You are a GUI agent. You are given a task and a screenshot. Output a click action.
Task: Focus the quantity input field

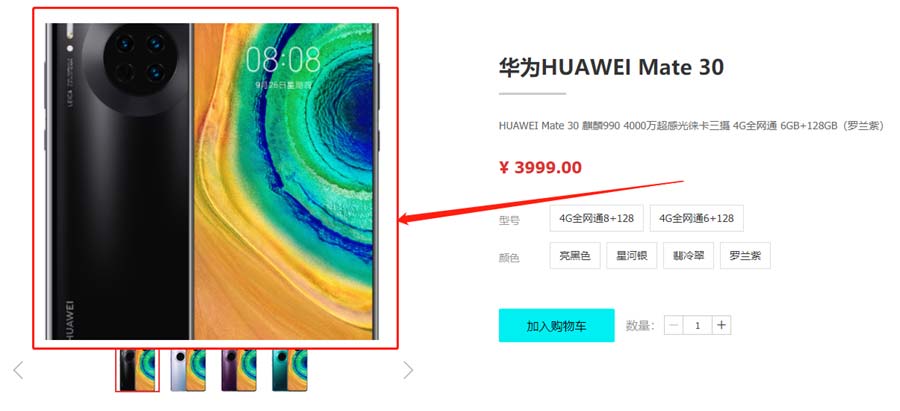pos(697,325)
